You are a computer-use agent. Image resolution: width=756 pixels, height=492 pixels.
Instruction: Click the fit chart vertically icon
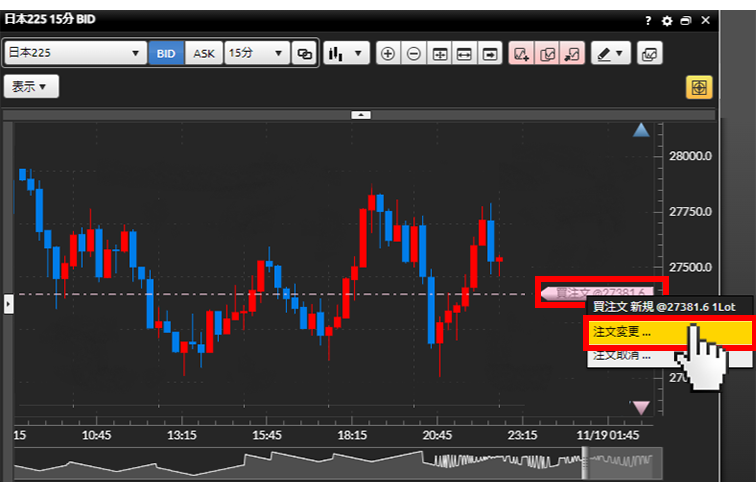[x=439, y=53]
